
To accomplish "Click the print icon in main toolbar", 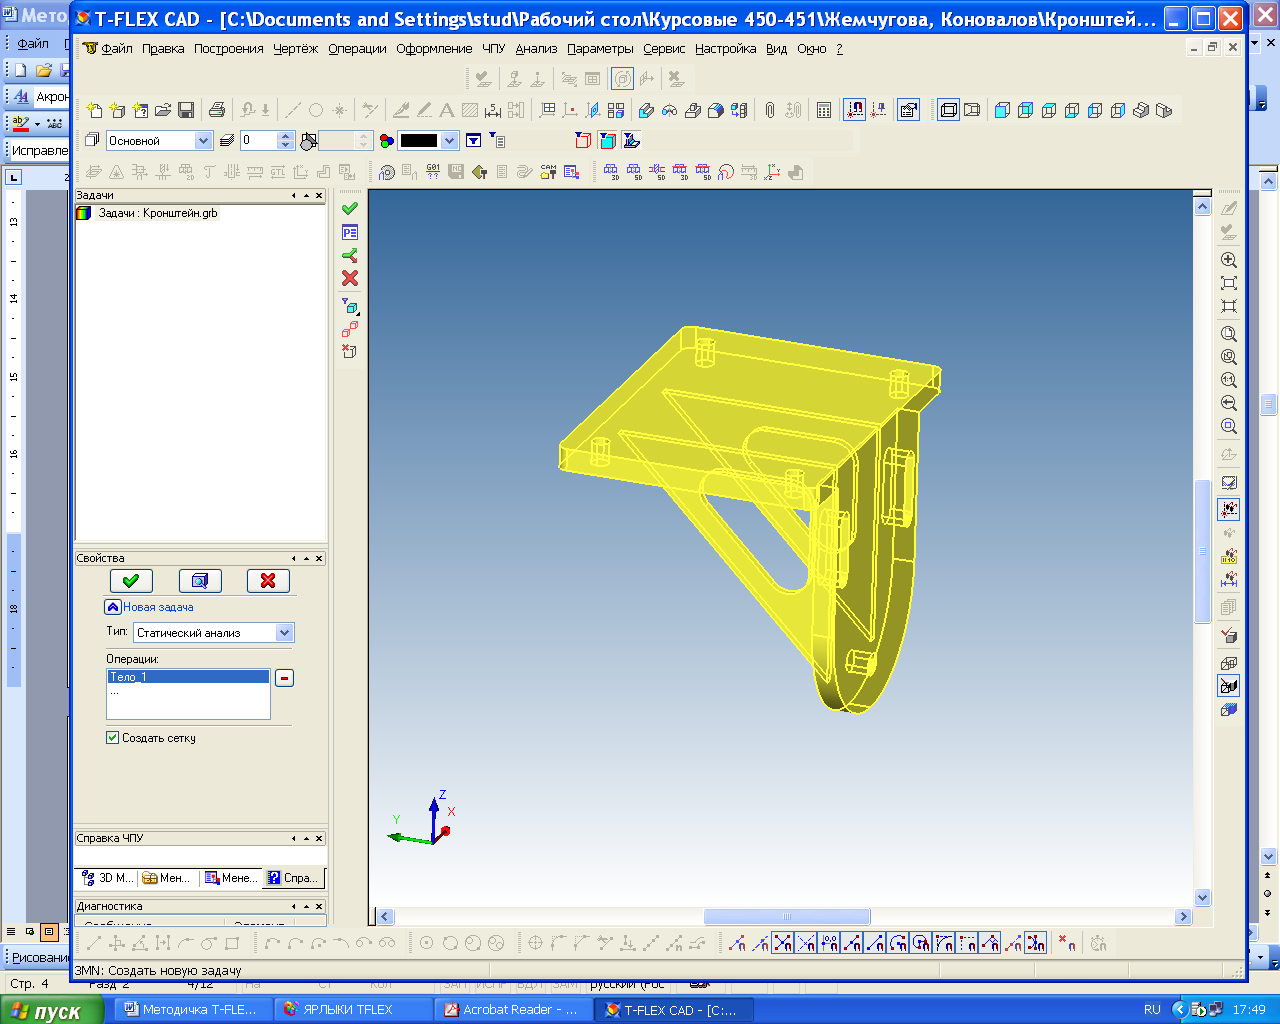I will tap(216, 110).
